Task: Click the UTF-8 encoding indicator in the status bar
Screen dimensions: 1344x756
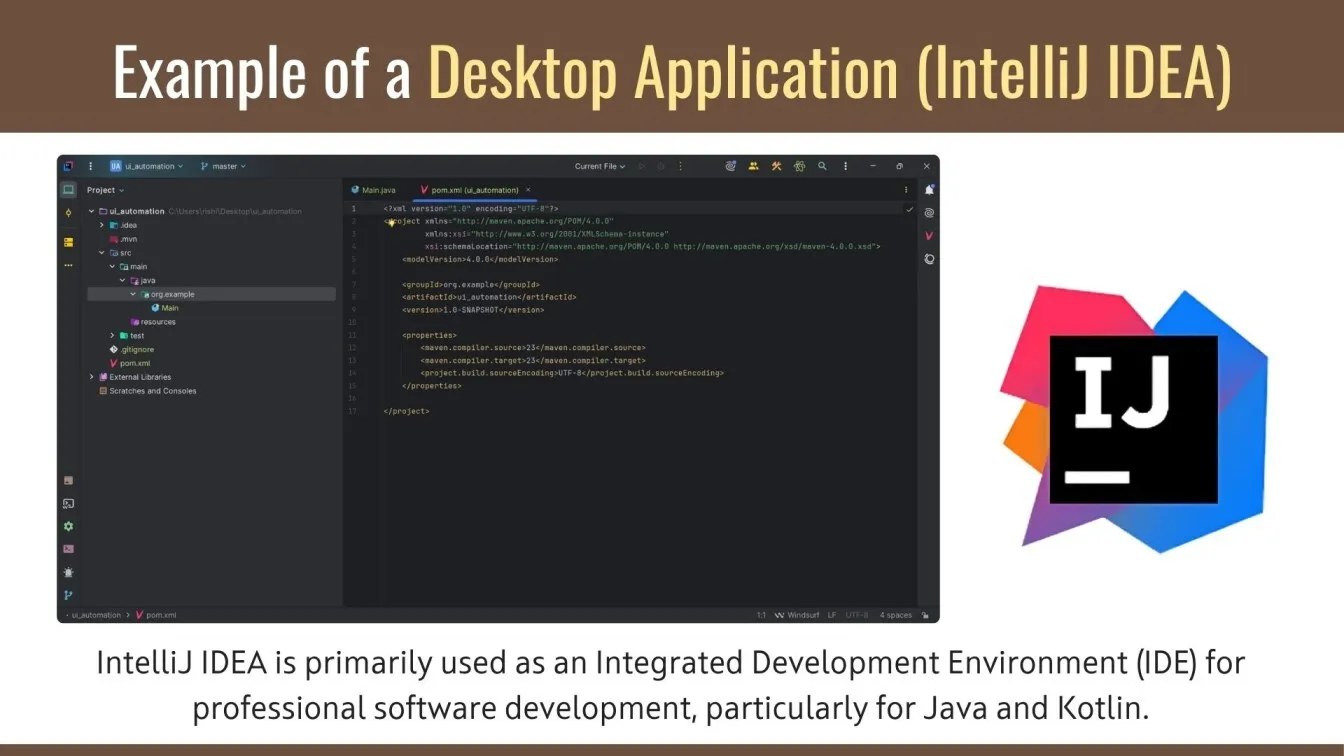Action: (x=857, y=615)
